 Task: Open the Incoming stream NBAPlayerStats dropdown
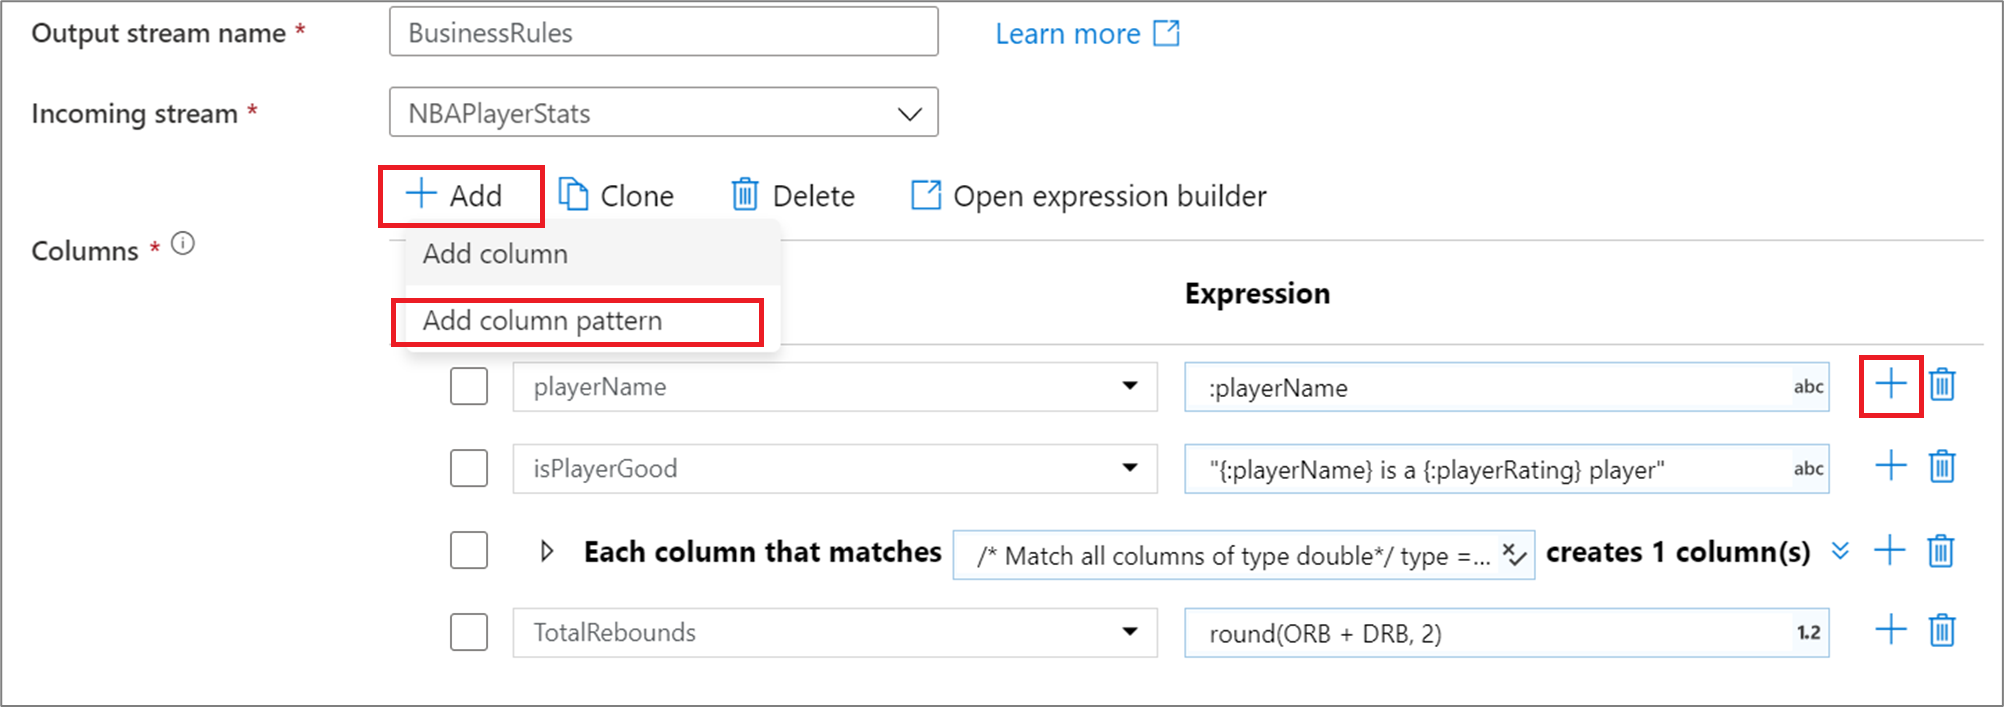point(663,113)
